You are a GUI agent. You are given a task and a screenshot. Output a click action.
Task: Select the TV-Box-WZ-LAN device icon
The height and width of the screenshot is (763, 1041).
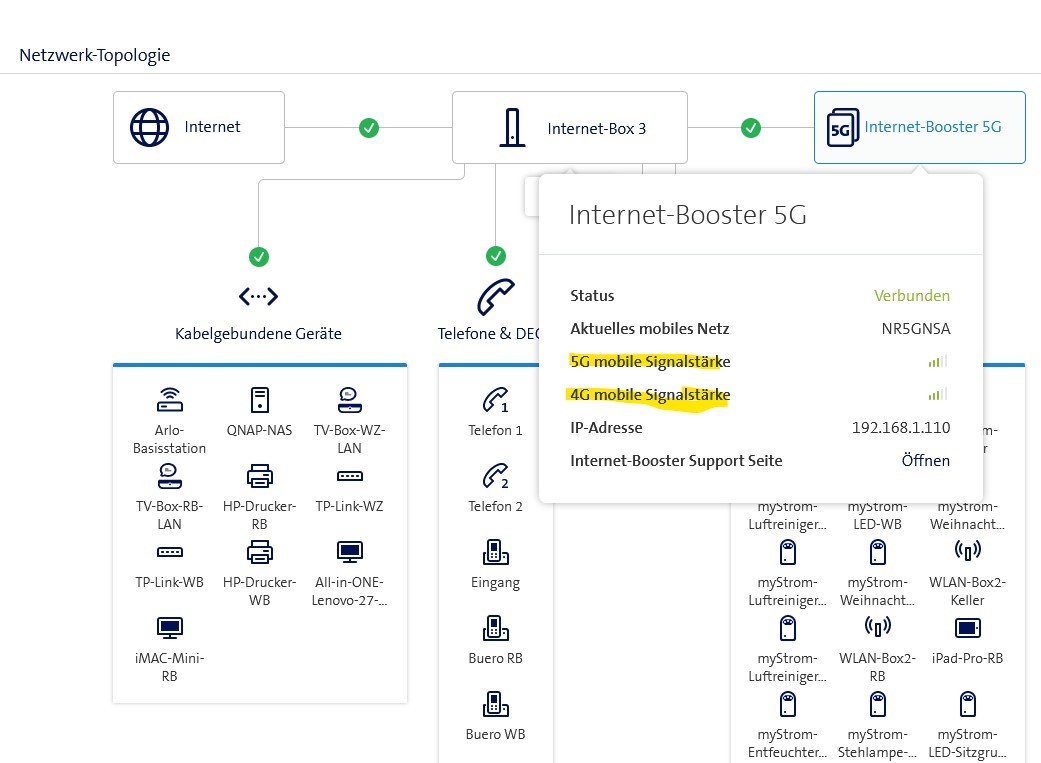click(349, 401)
